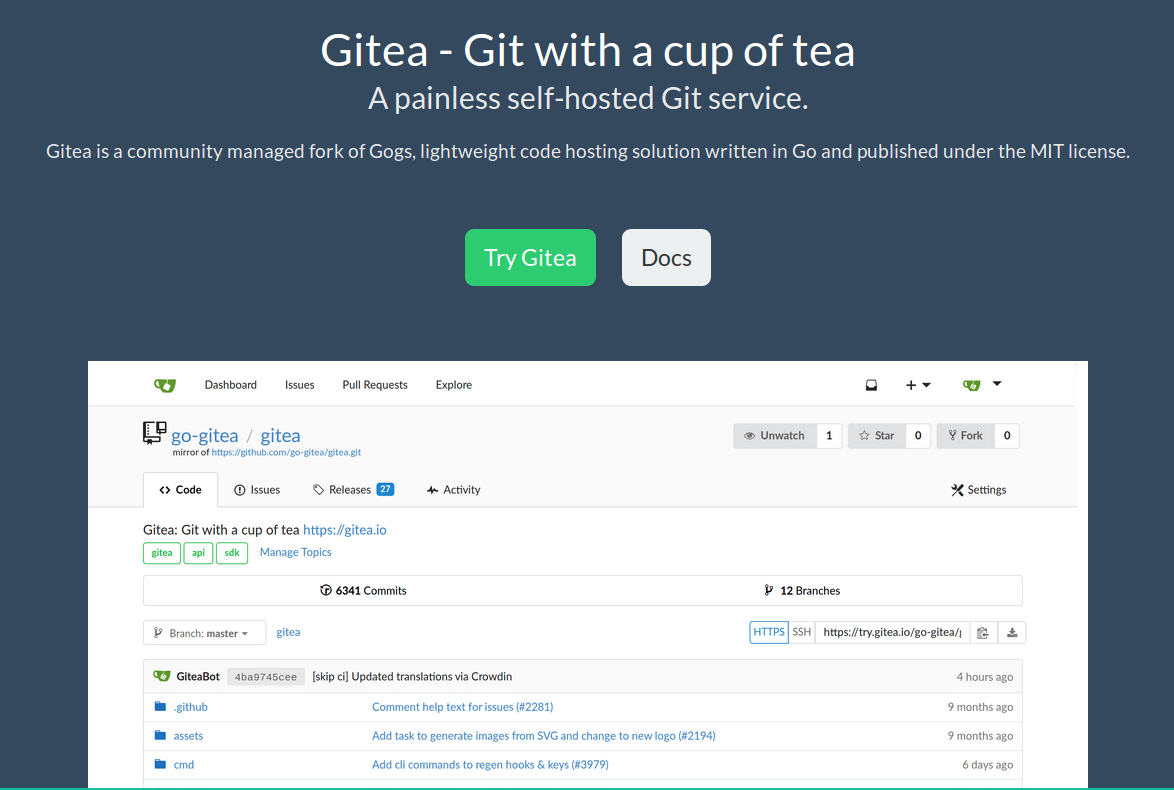
Task: Click Manage Topics link
Action: 296,553
